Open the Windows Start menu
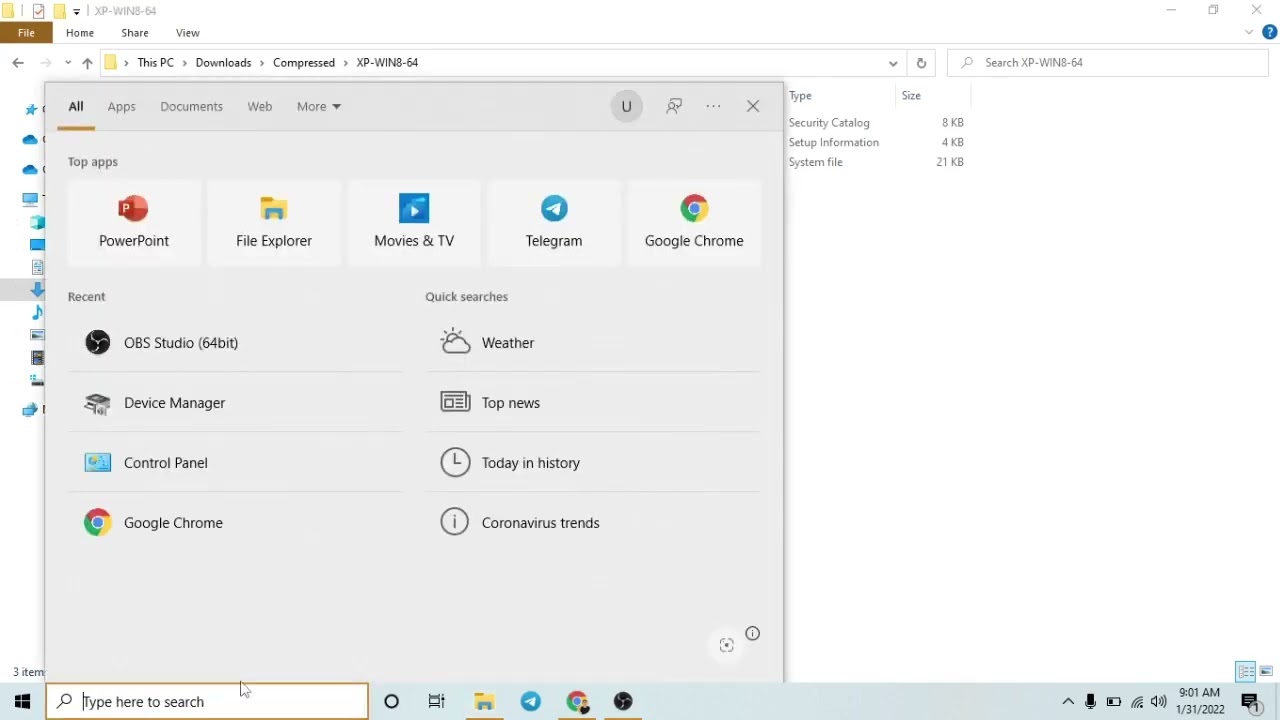Screen dimensions: 1280x720 click(23, 701)
